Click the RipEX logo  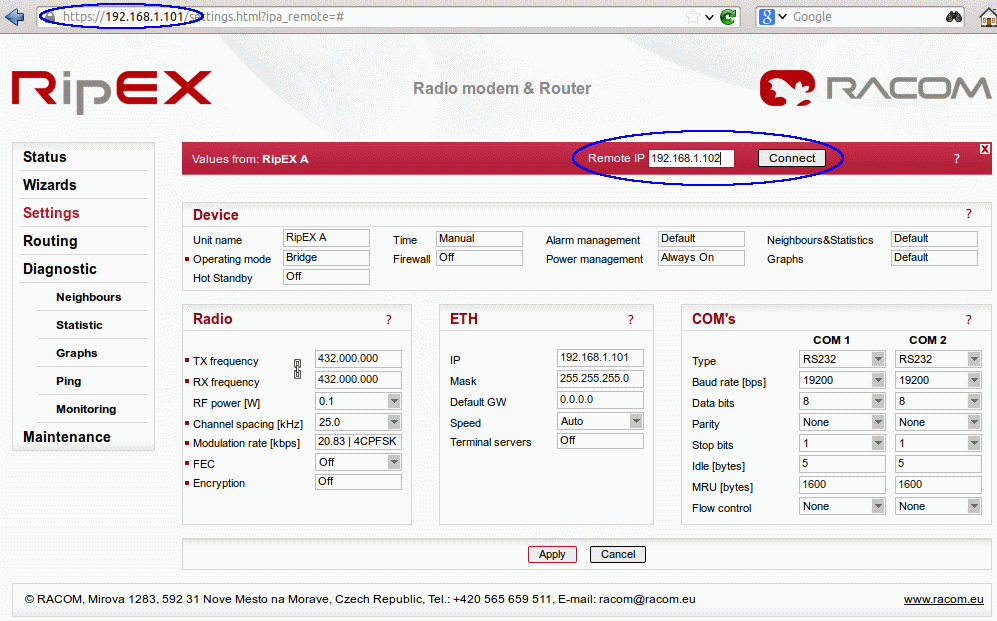pyautogui.click(x=112, y=92)
